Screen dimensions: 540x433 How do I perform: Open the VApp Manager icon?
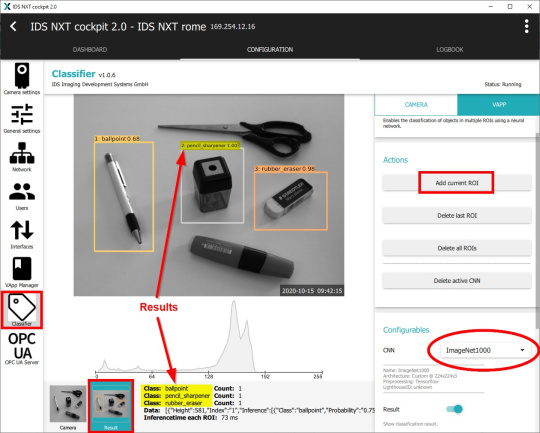(x=22, y=272)
